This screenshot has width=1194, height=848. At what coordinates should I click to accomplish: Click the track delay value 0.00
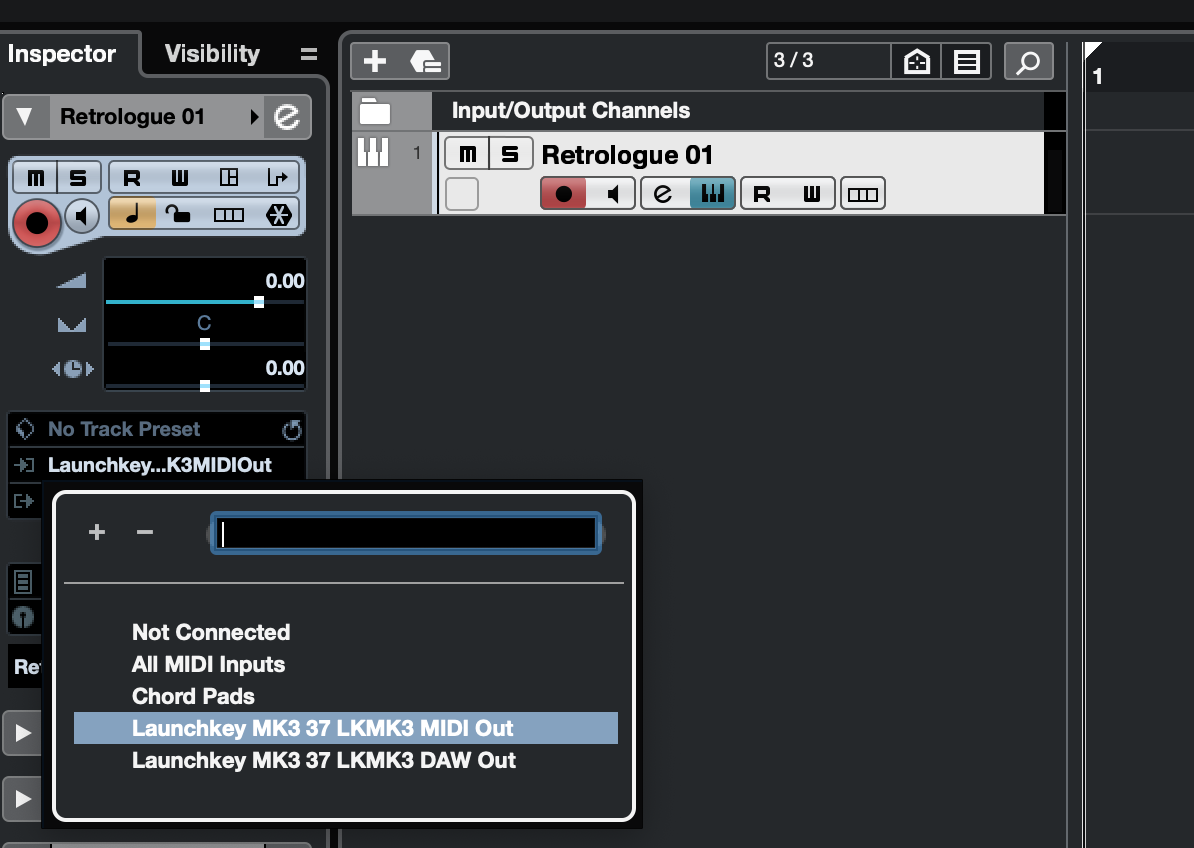click(x=285, y=368)
